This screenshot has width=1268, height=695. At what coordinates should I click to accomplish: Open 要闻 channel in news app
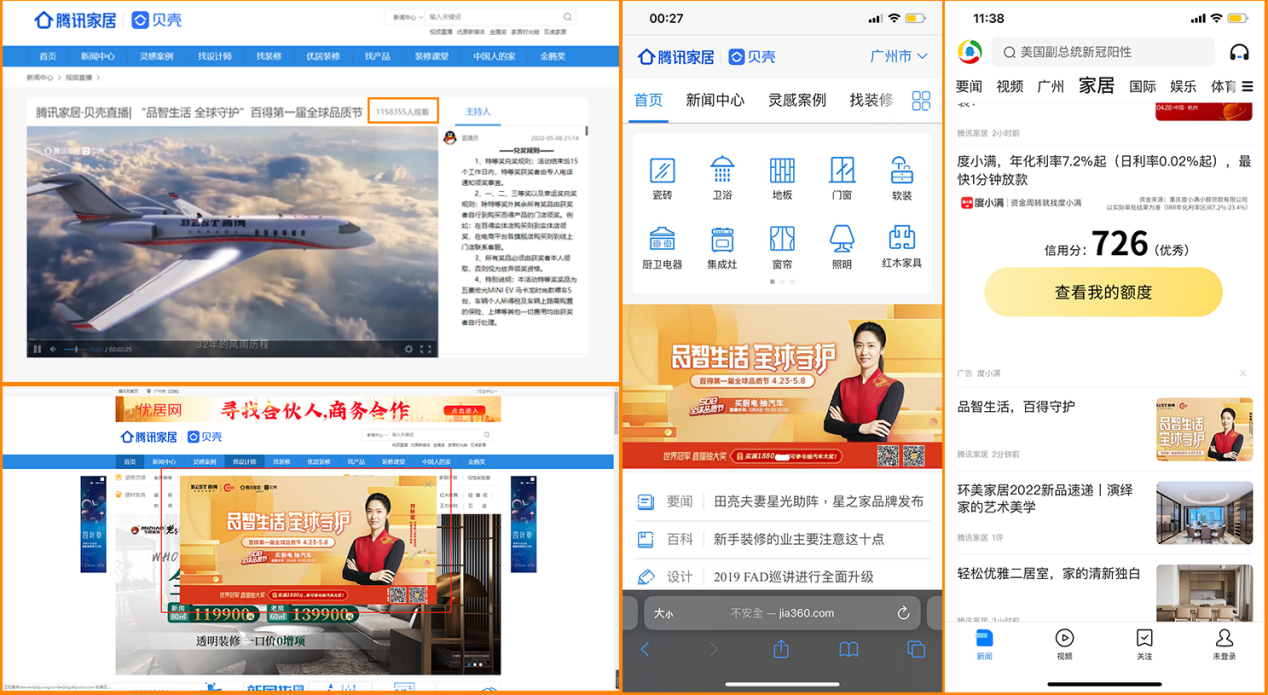pos(969,87)
